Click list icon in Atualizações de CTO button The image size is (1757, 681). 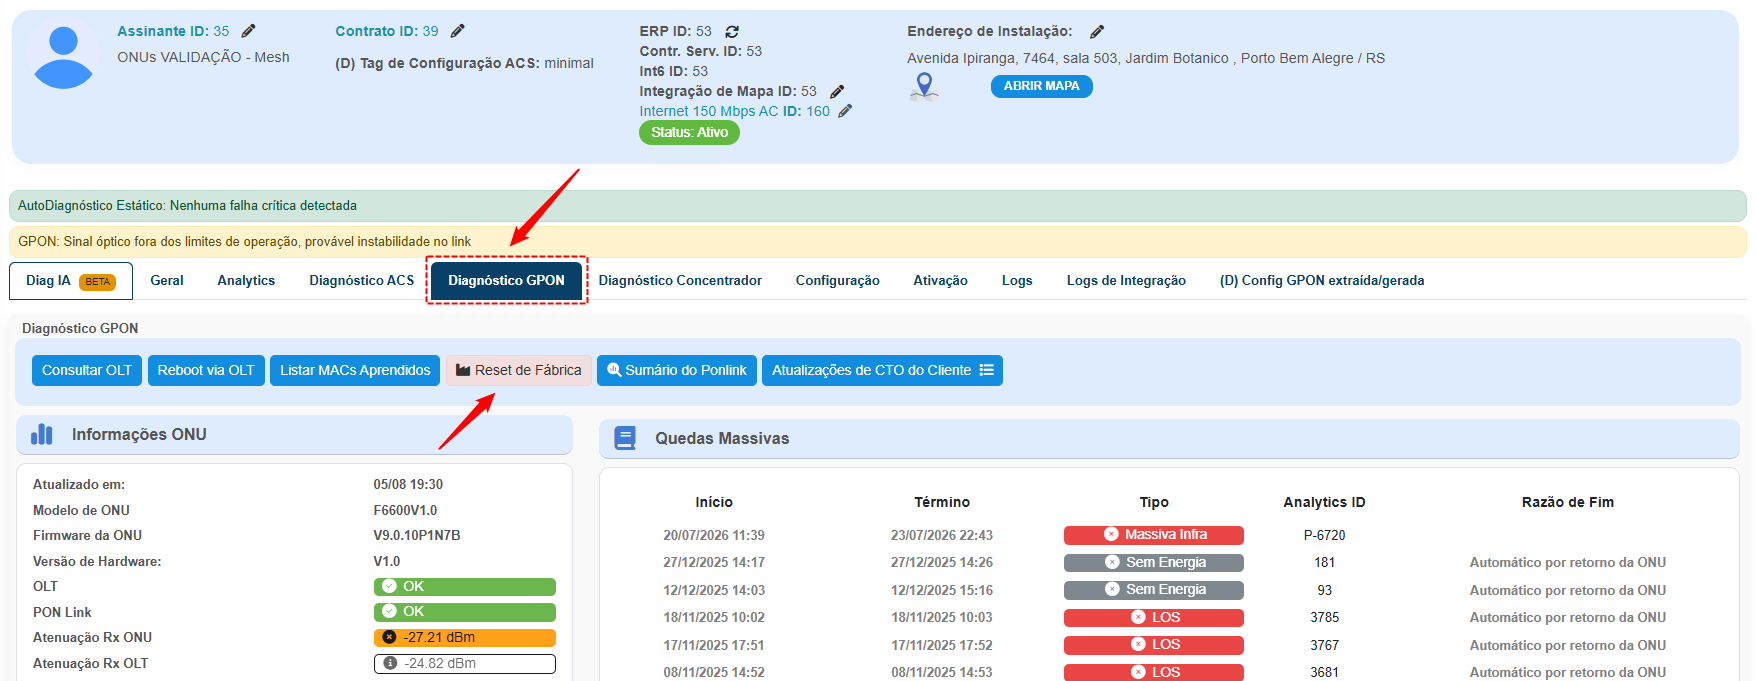point(987,370)
